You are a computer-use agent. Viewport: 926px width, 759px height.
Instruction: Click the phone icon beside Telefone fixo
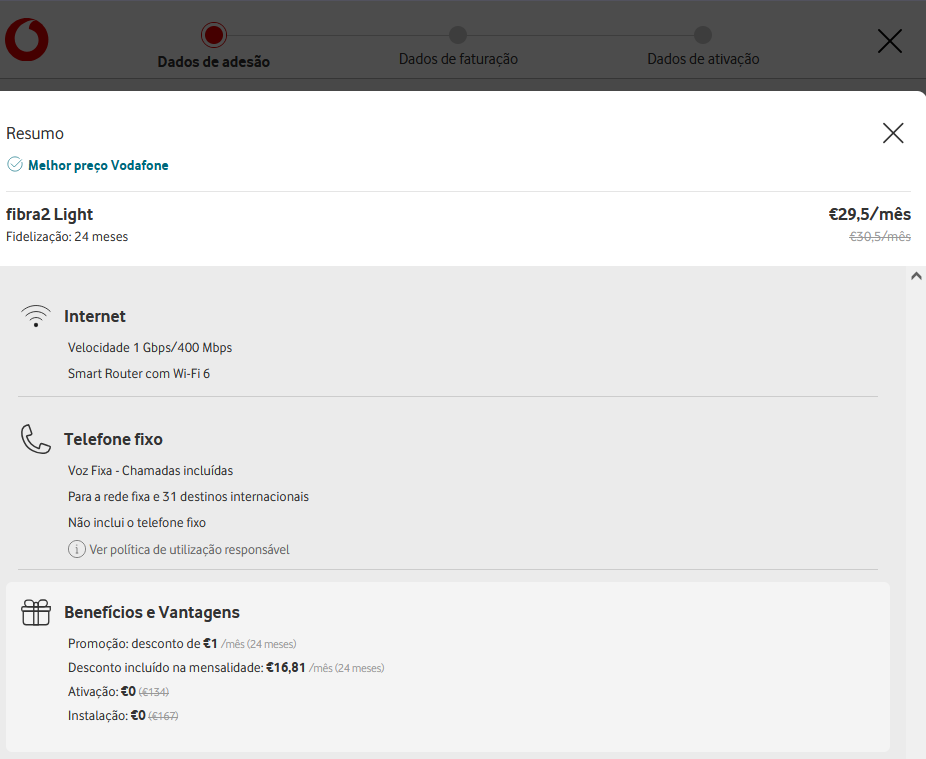[x=35, y=439]
